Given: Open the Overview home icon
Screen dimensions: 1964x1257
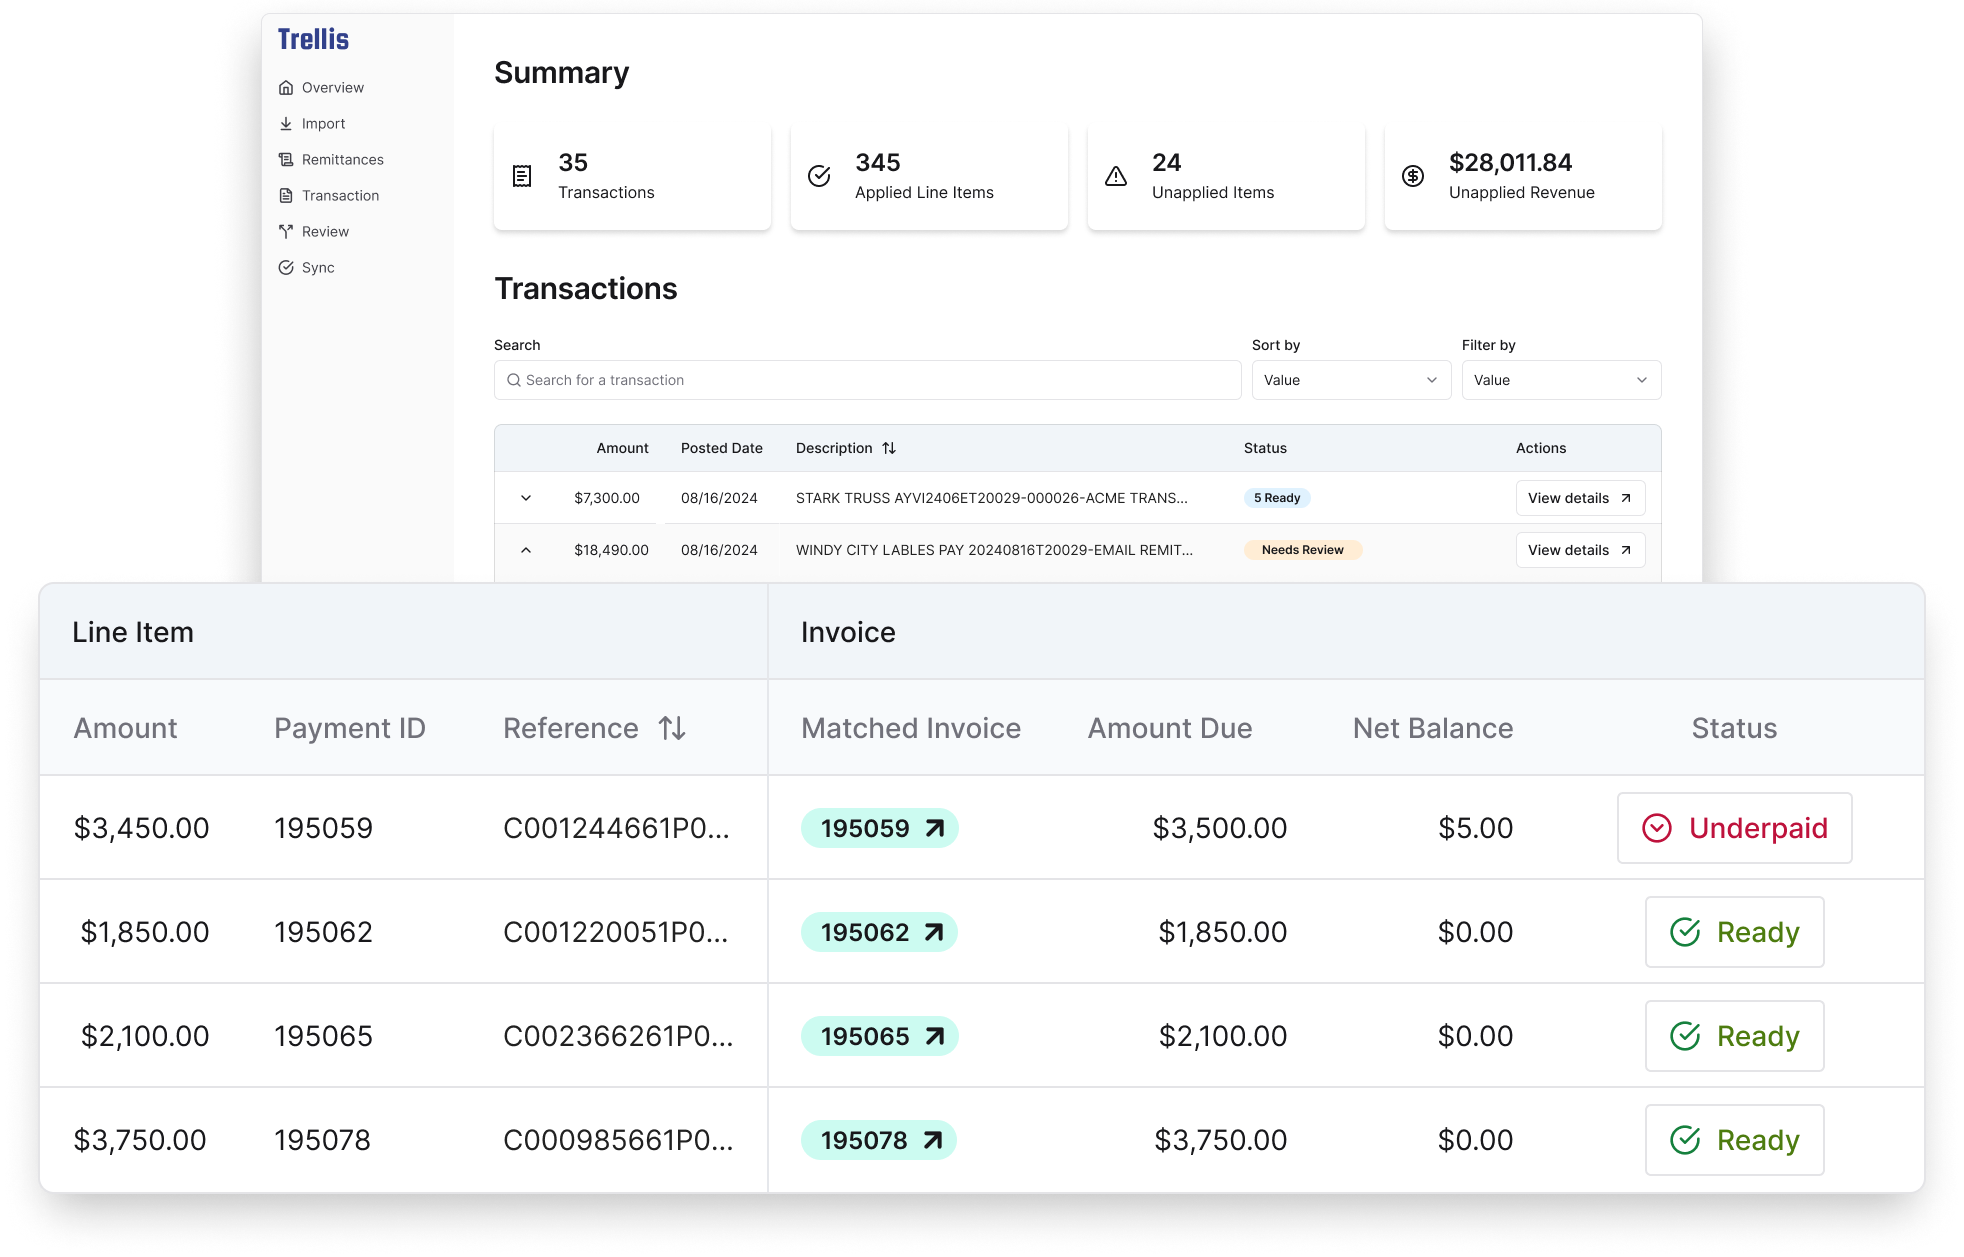Looking at the screenshot, I should click(286, 88).
